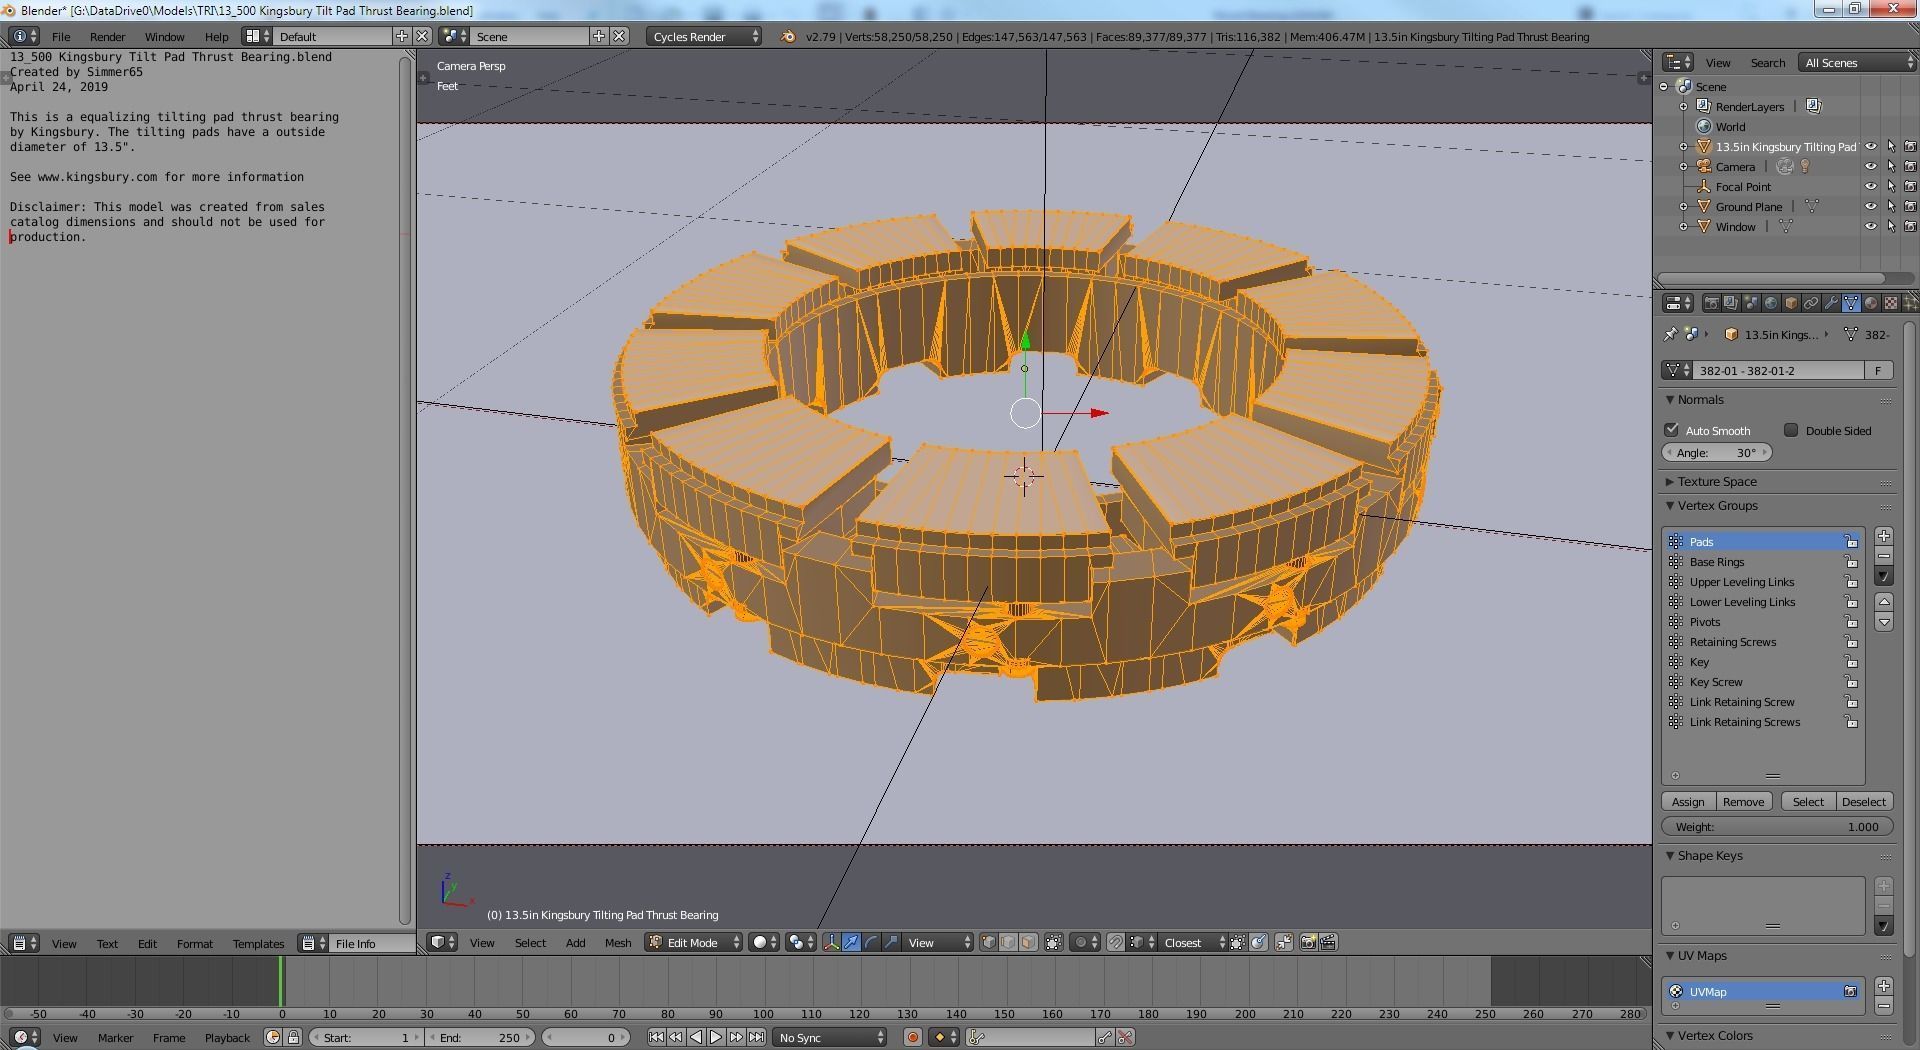Open the Mesh menu in the 3D view
This screenshot has height=1050, width=1920.
[617, 942]
